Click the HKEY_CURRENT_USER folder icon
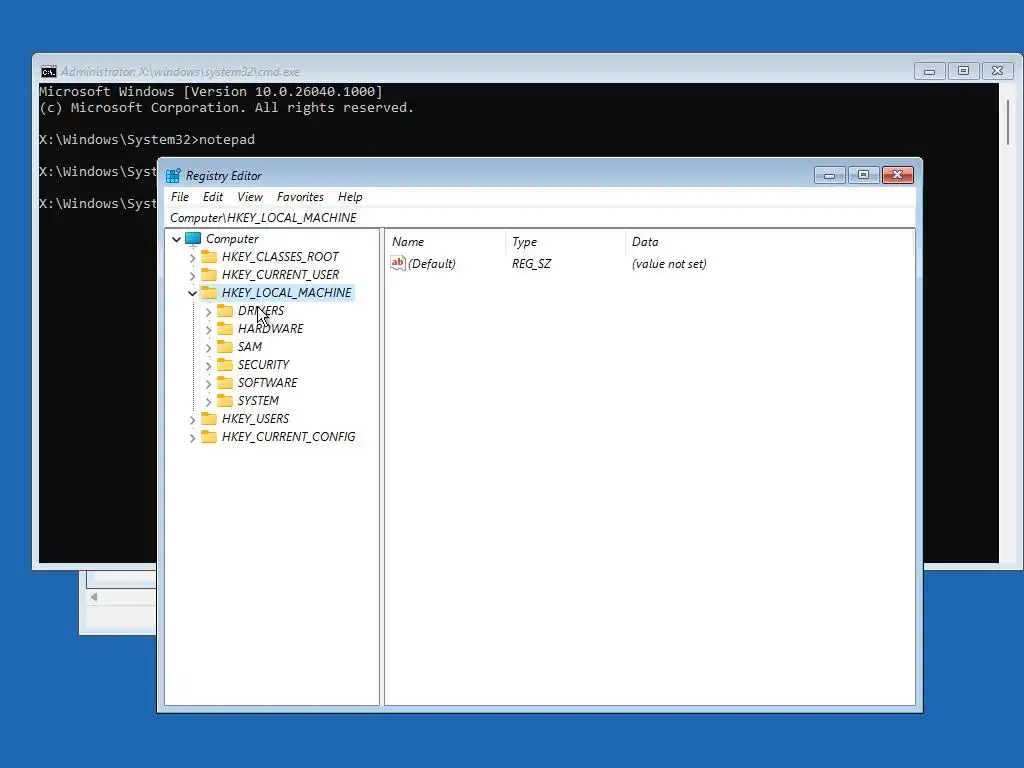1024x768 pixels. pos(209,274)
